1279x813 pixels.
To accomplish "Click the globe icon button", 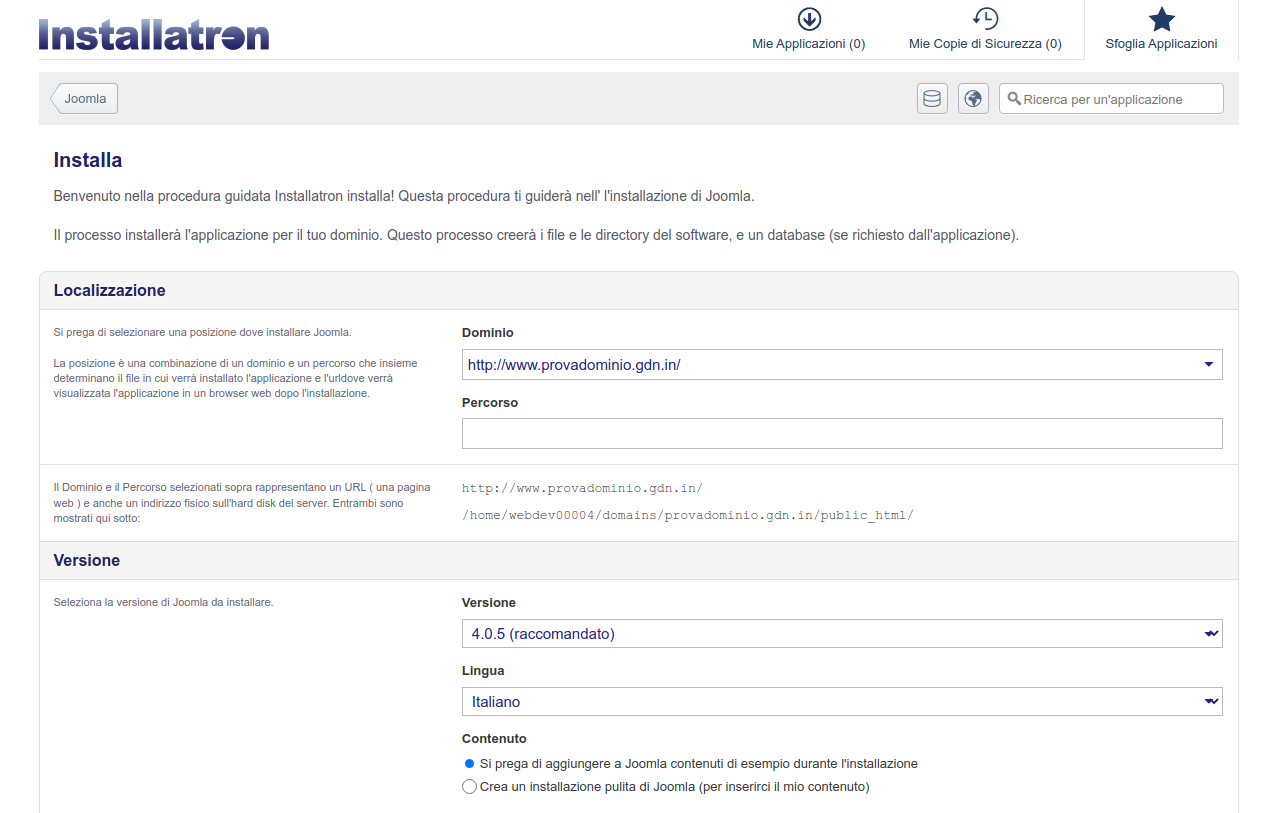I will [973, 98].
